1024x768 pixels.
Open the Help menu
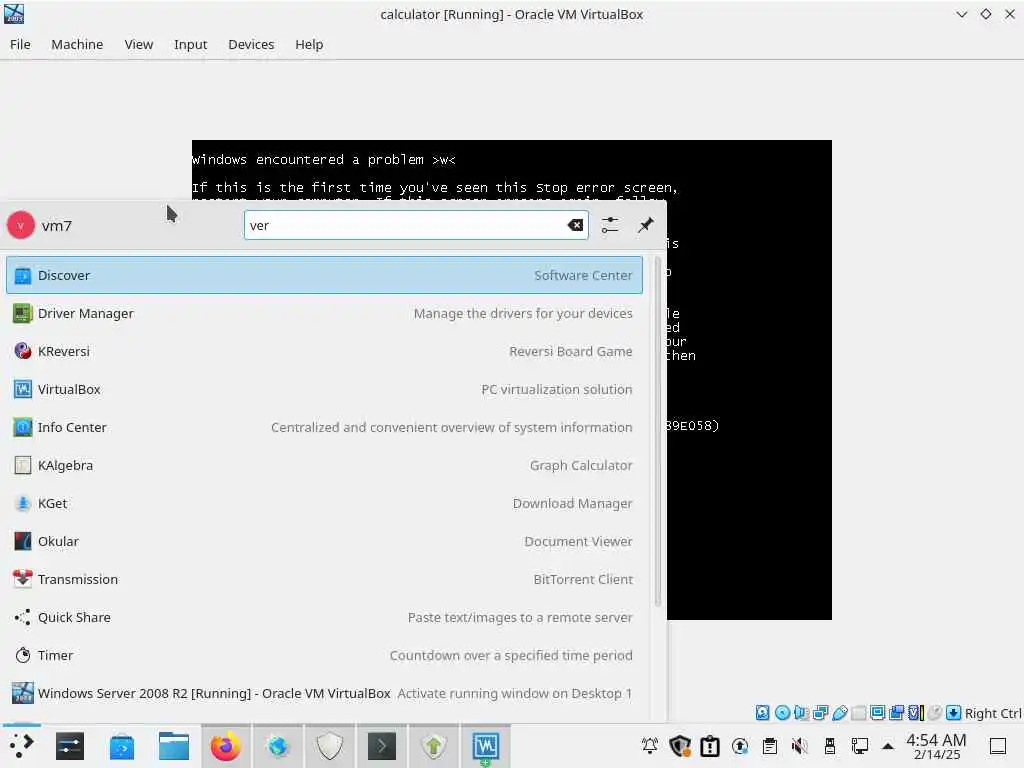309,44
